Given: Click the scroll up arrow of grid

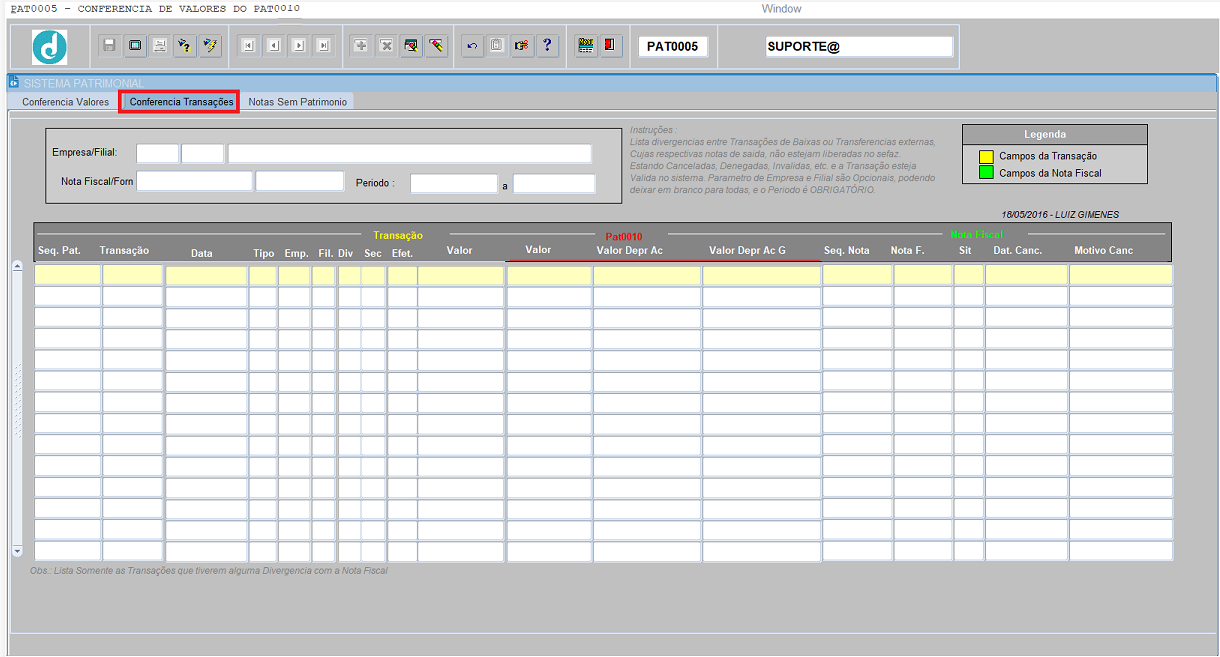Looking at the screenshot, I should pyautogui.click(x=16, y=266).
